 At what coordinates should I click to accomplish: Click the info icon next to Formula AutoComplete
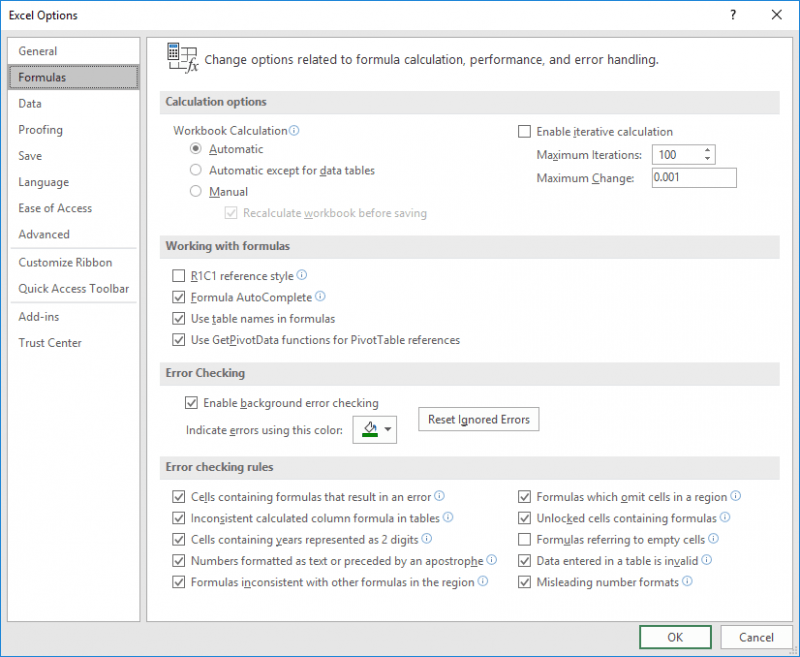(321, 297)
